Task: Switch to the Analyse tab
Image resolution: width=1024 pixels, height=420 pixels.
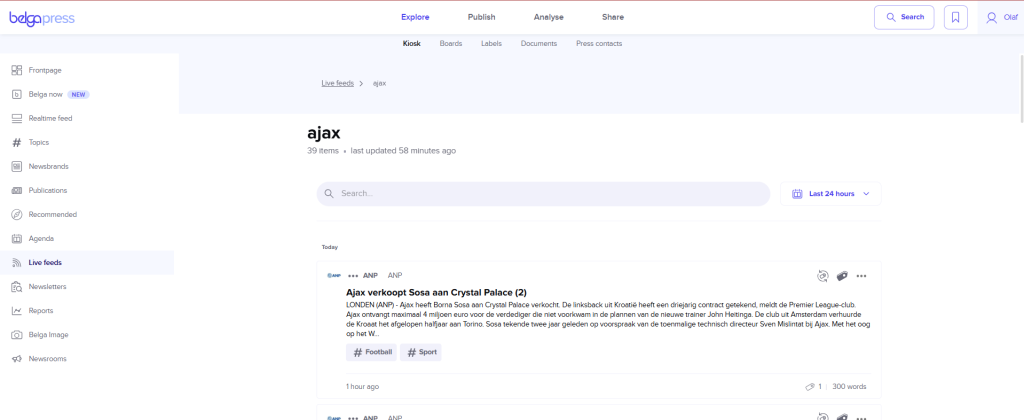Action: tap(548, 17)
